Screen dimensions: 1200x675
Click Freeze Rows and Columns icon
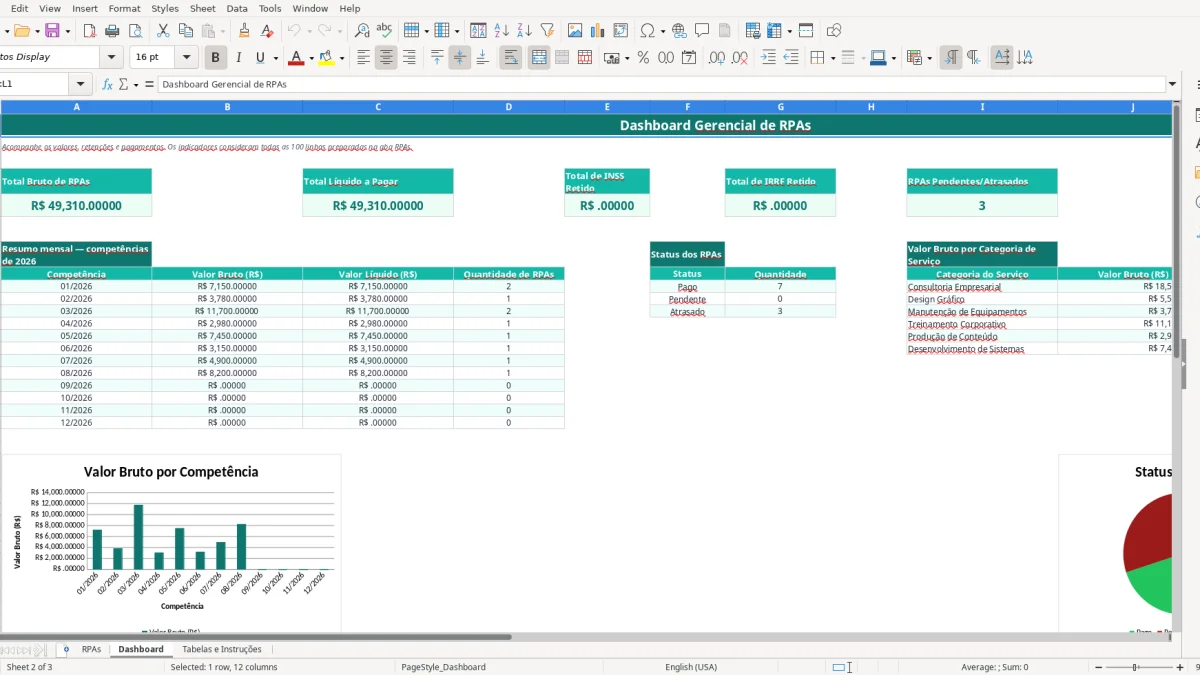point(774,31)
